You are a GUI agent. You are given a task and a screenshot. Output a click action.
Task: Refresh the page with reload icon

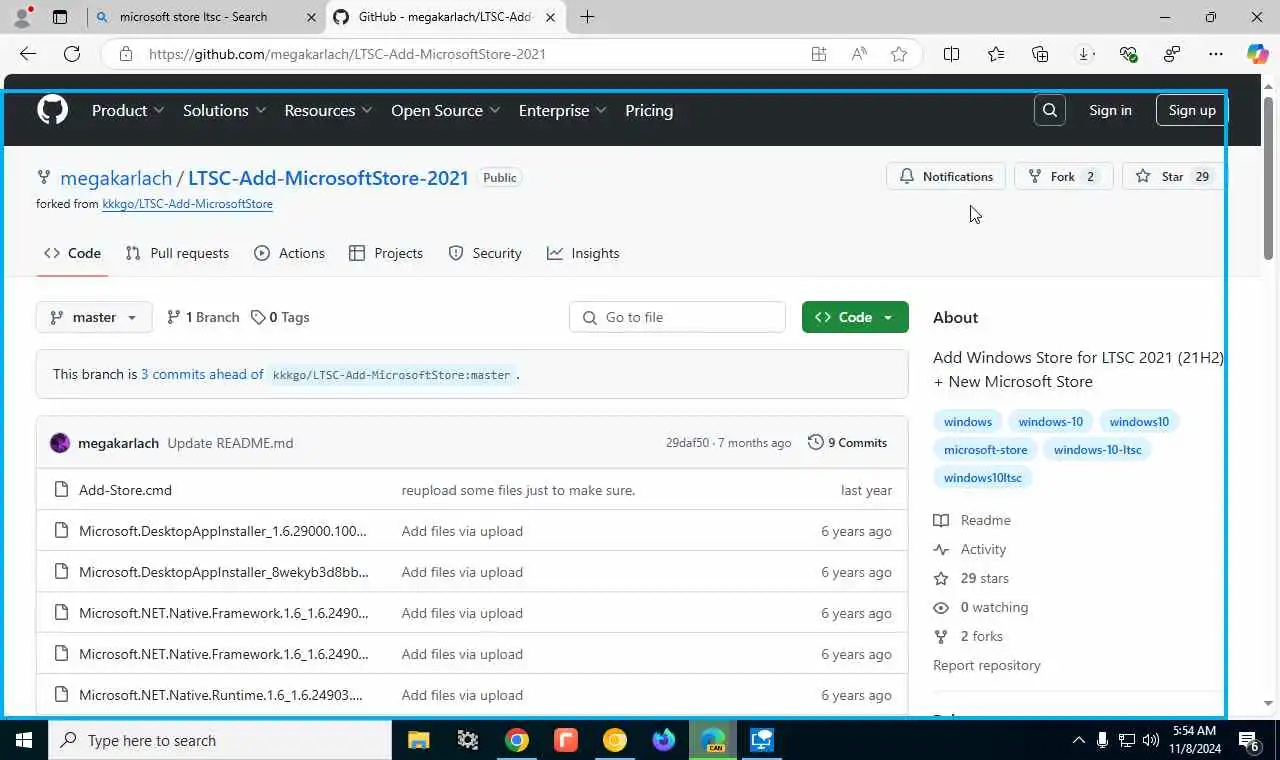(x=72, y=54)
